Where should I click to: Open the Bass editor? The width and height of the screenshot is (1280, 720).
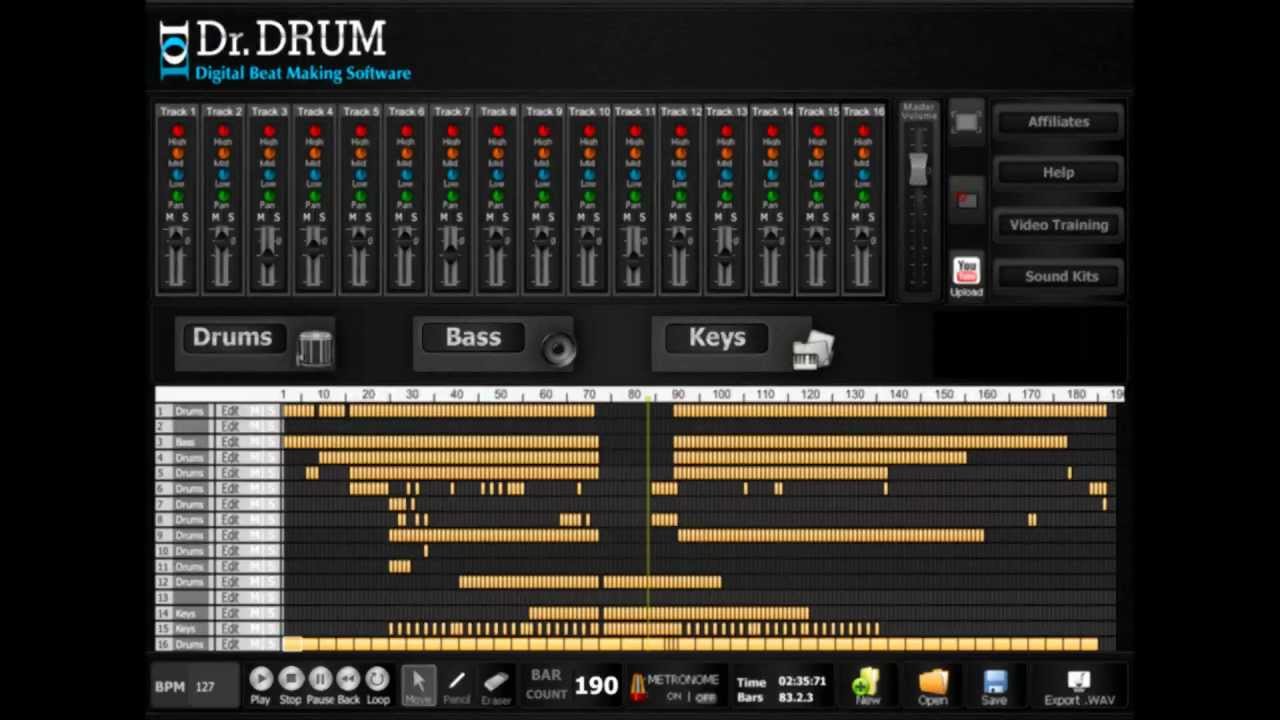[473, 337]
